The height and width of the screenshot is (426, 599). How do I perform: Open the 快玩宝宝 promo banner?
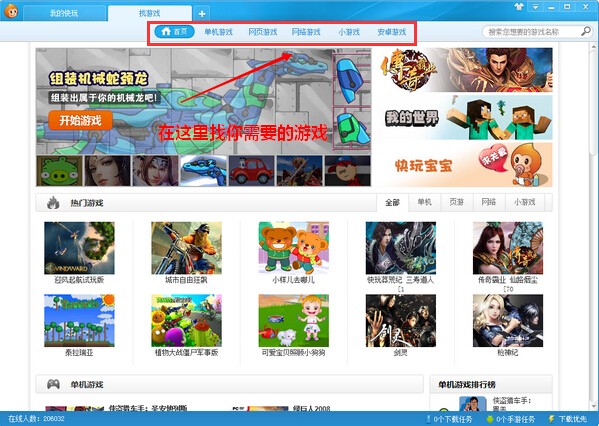point(465,165)
